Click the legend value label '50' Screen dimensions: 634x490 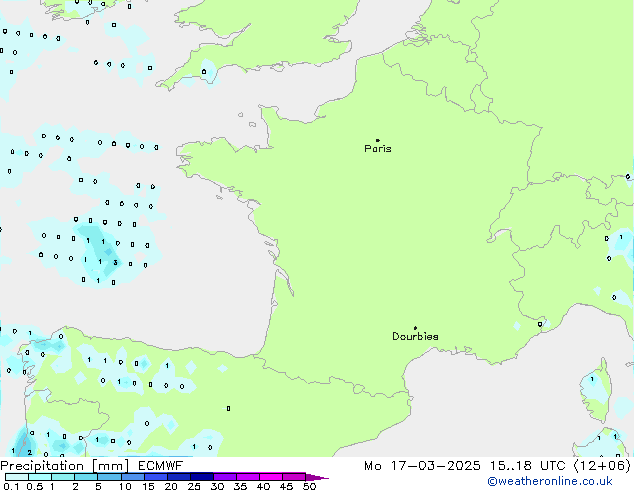(309, 486)
